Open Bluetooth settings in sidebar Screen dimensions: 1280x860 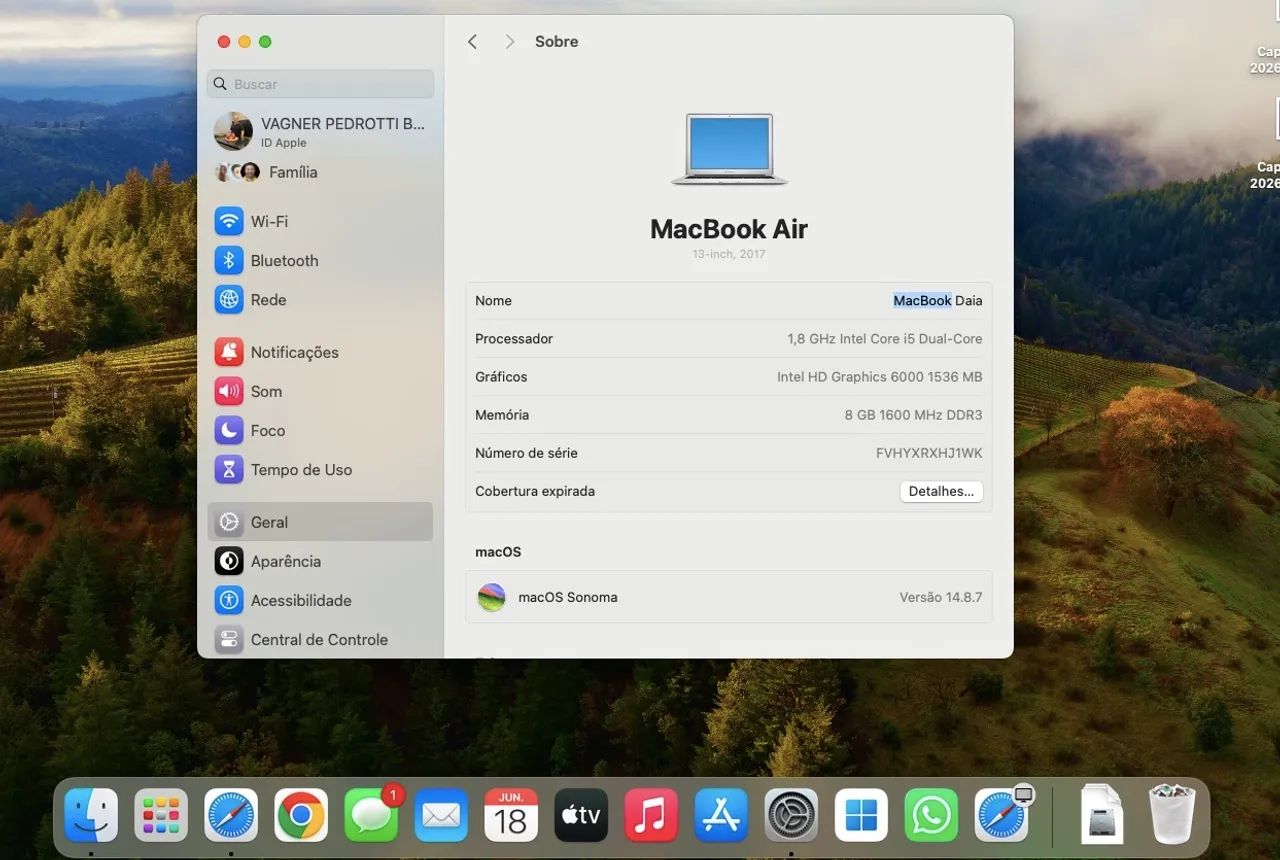pos(320,260)
